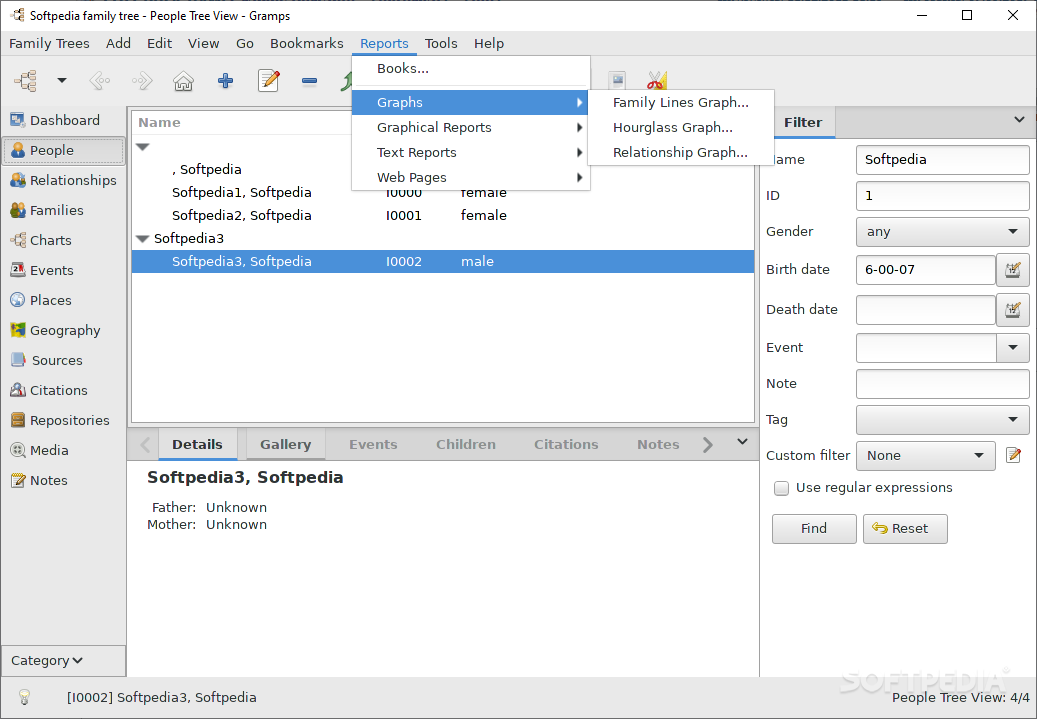
Task: Select Hourglass Graph... from the Graphs submenu
Action: pos(681,128)
